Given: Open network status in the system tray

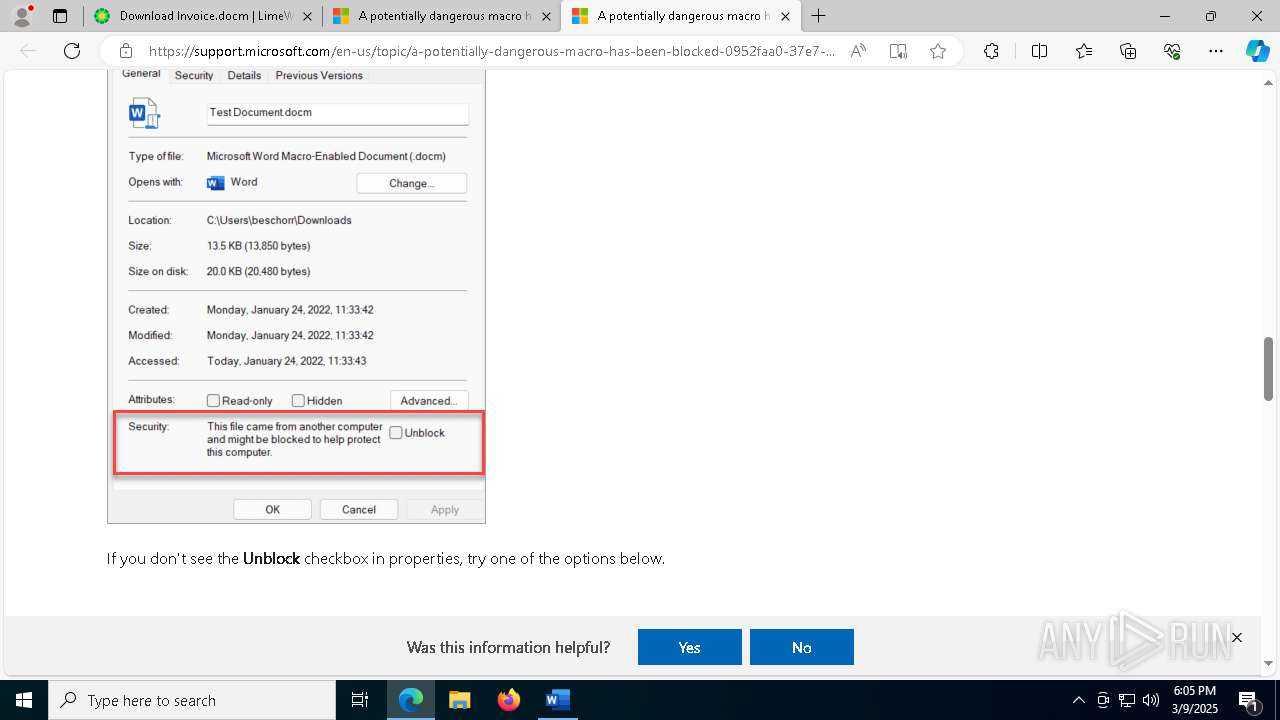Looking at the screenshot, I should [x=1127, y=700].
